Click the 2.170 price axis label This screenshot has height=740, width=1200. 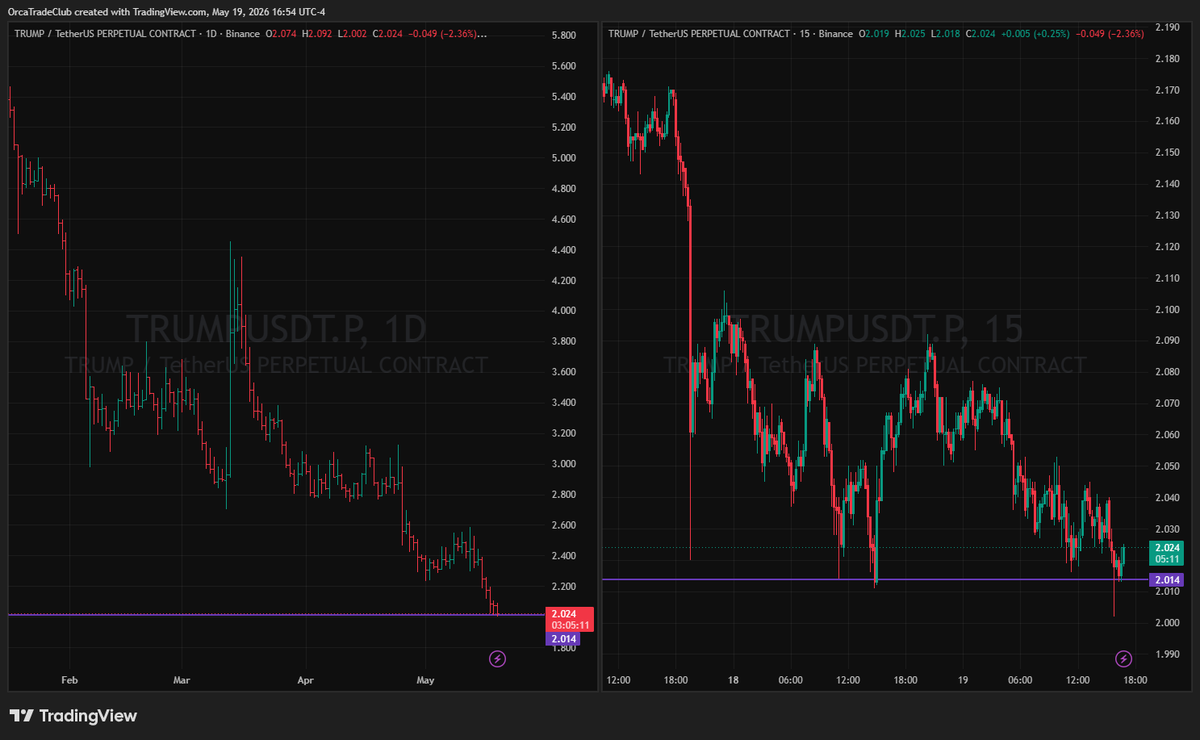(1166, 90)
